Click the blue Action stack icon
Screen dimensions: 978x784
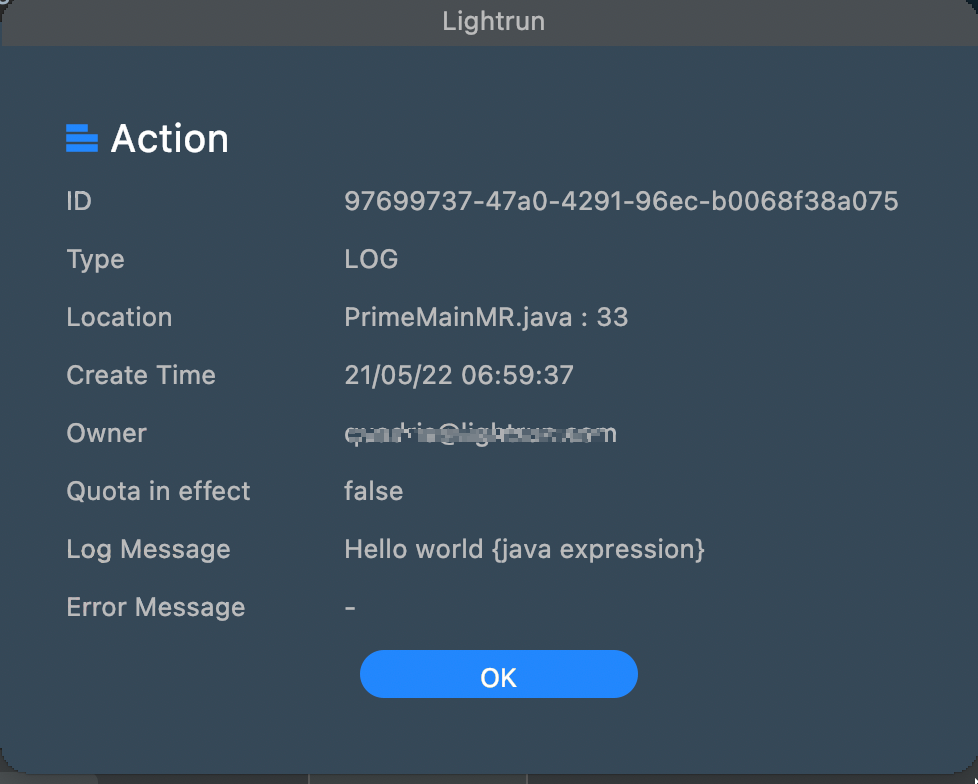click(81, 138)
